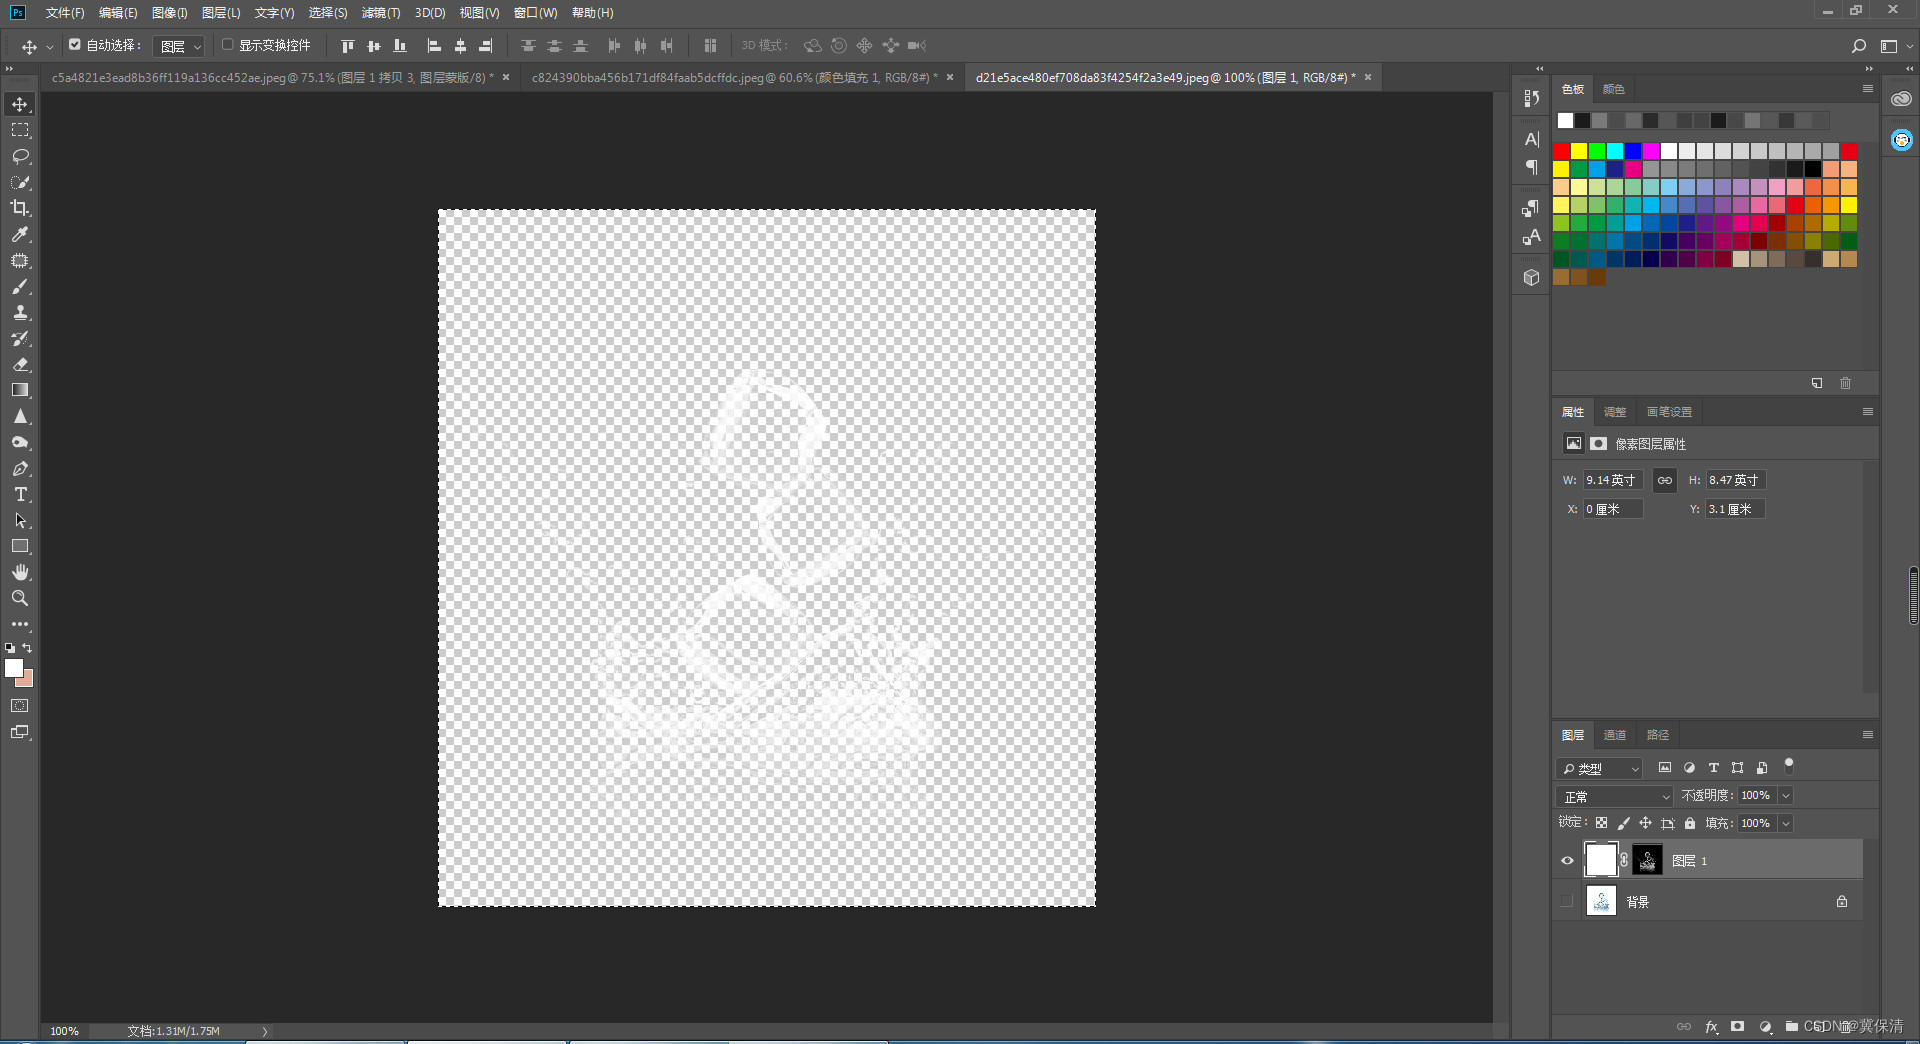Viewport: 1920px width, 1044px height.
Task: Toggle lock position icon
Action: (x=1645, y=823)
